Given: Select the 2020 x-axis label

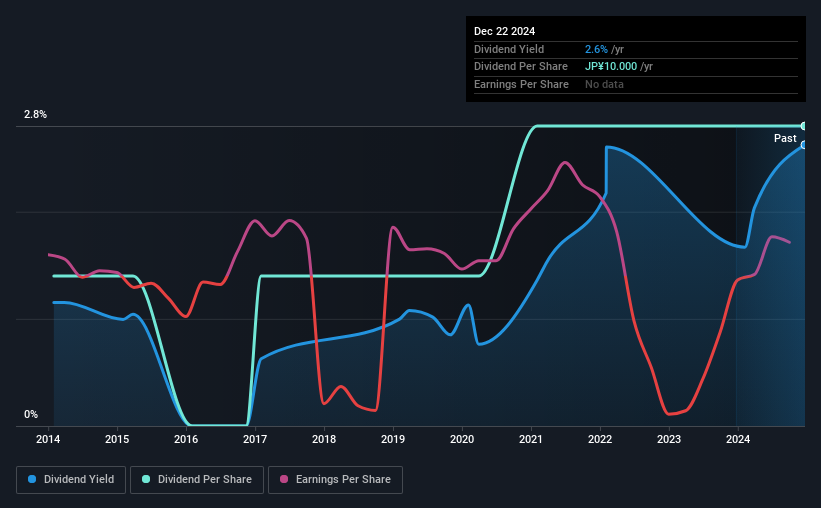Looking at the screenshot, I should pyautogui.click(x=462, y=439).
